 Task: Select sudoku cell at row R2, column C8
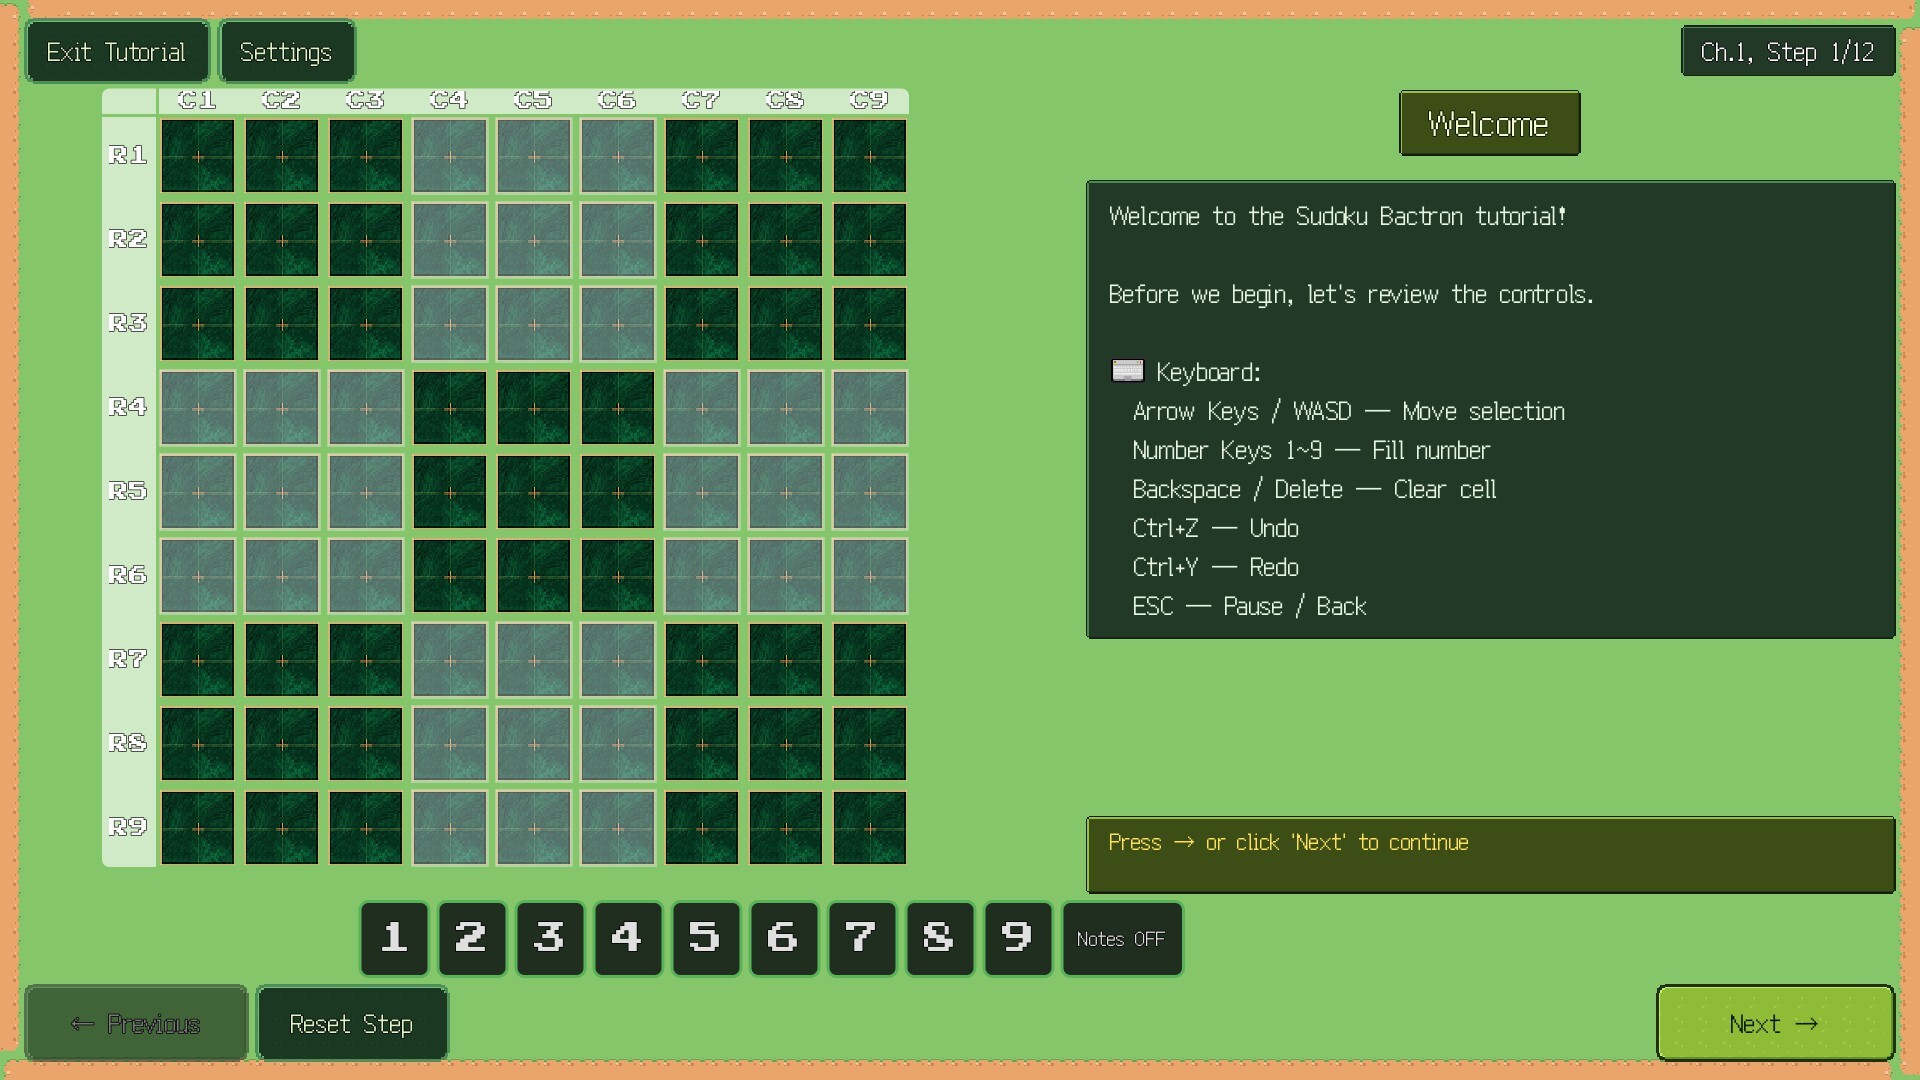786,240
